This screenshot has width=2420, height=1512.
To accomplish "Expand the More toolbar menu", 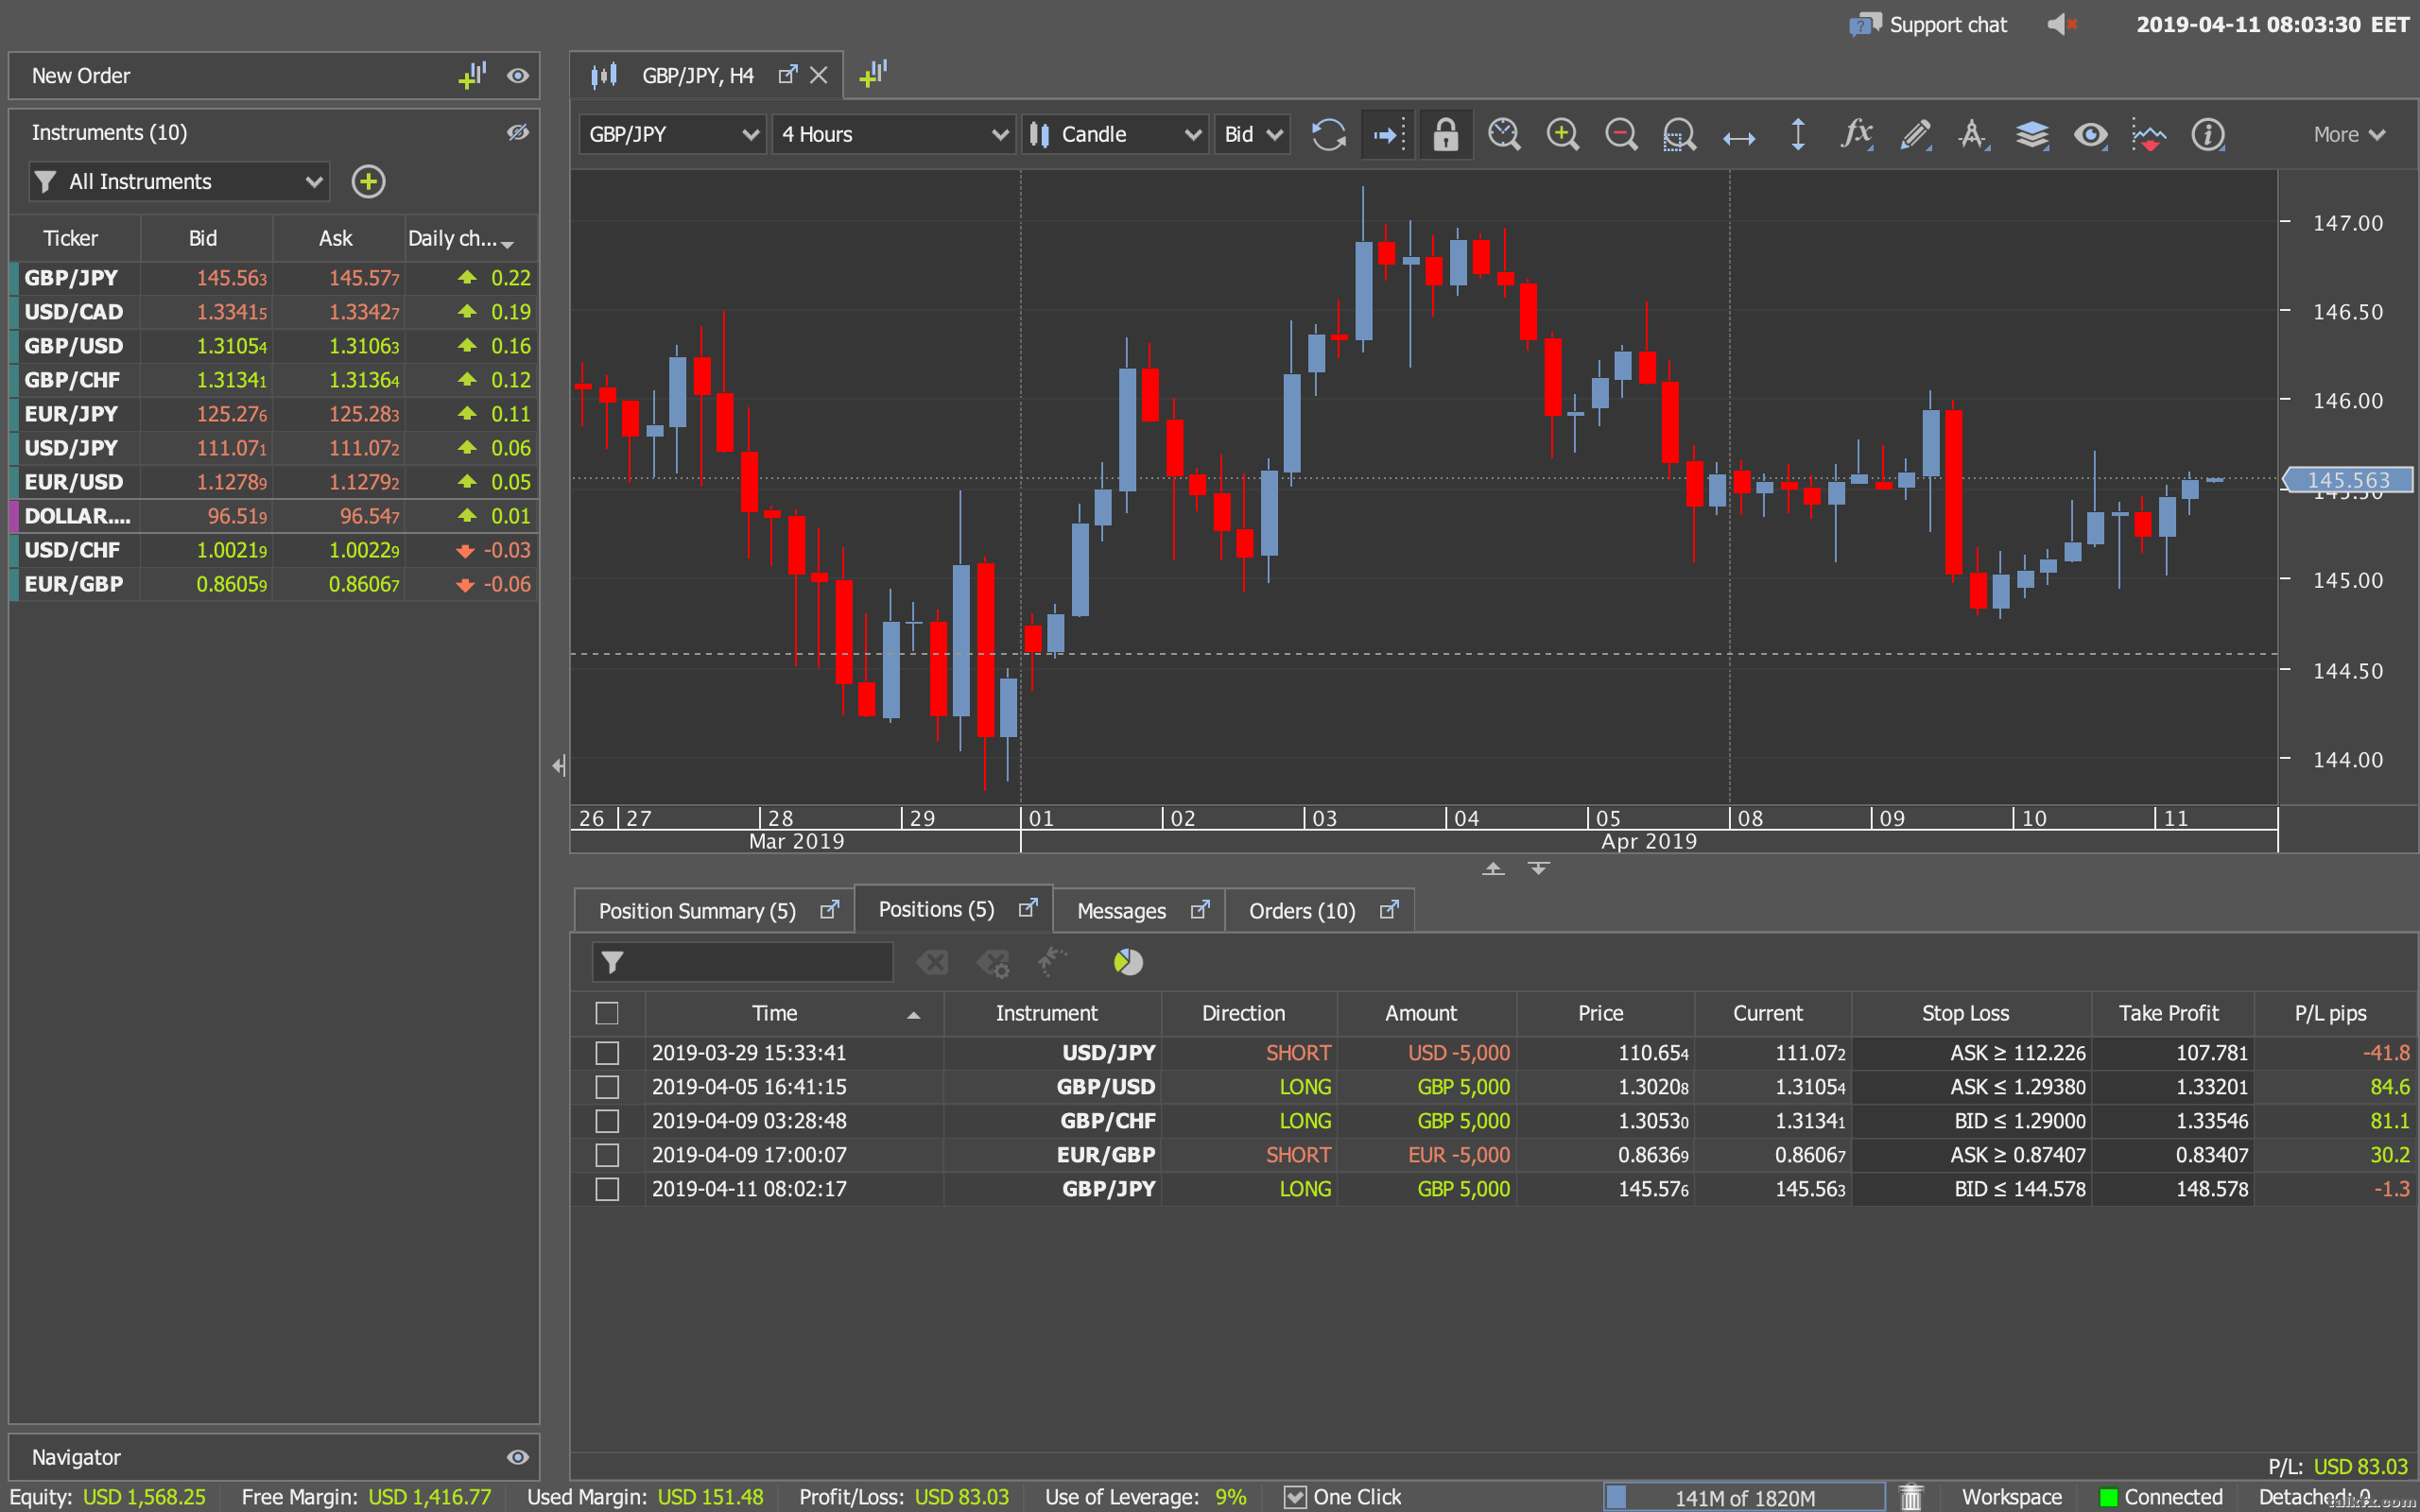I will [2349, 134].
